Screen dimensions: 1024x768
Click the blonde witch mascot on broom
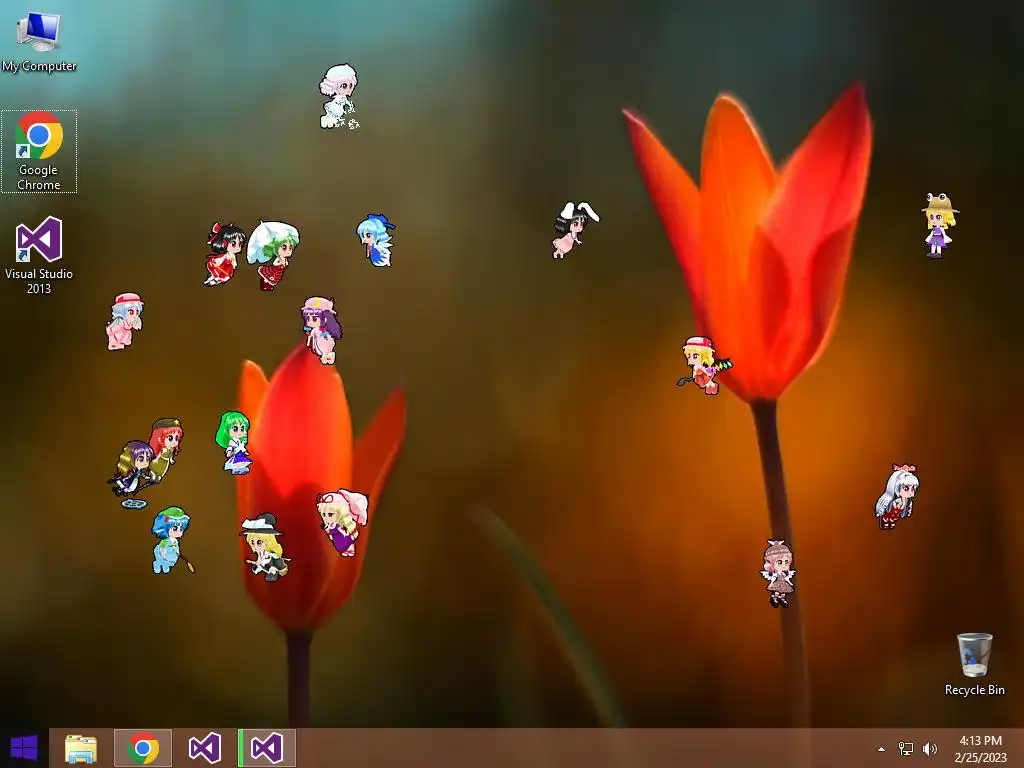click(x=264, y=547)
